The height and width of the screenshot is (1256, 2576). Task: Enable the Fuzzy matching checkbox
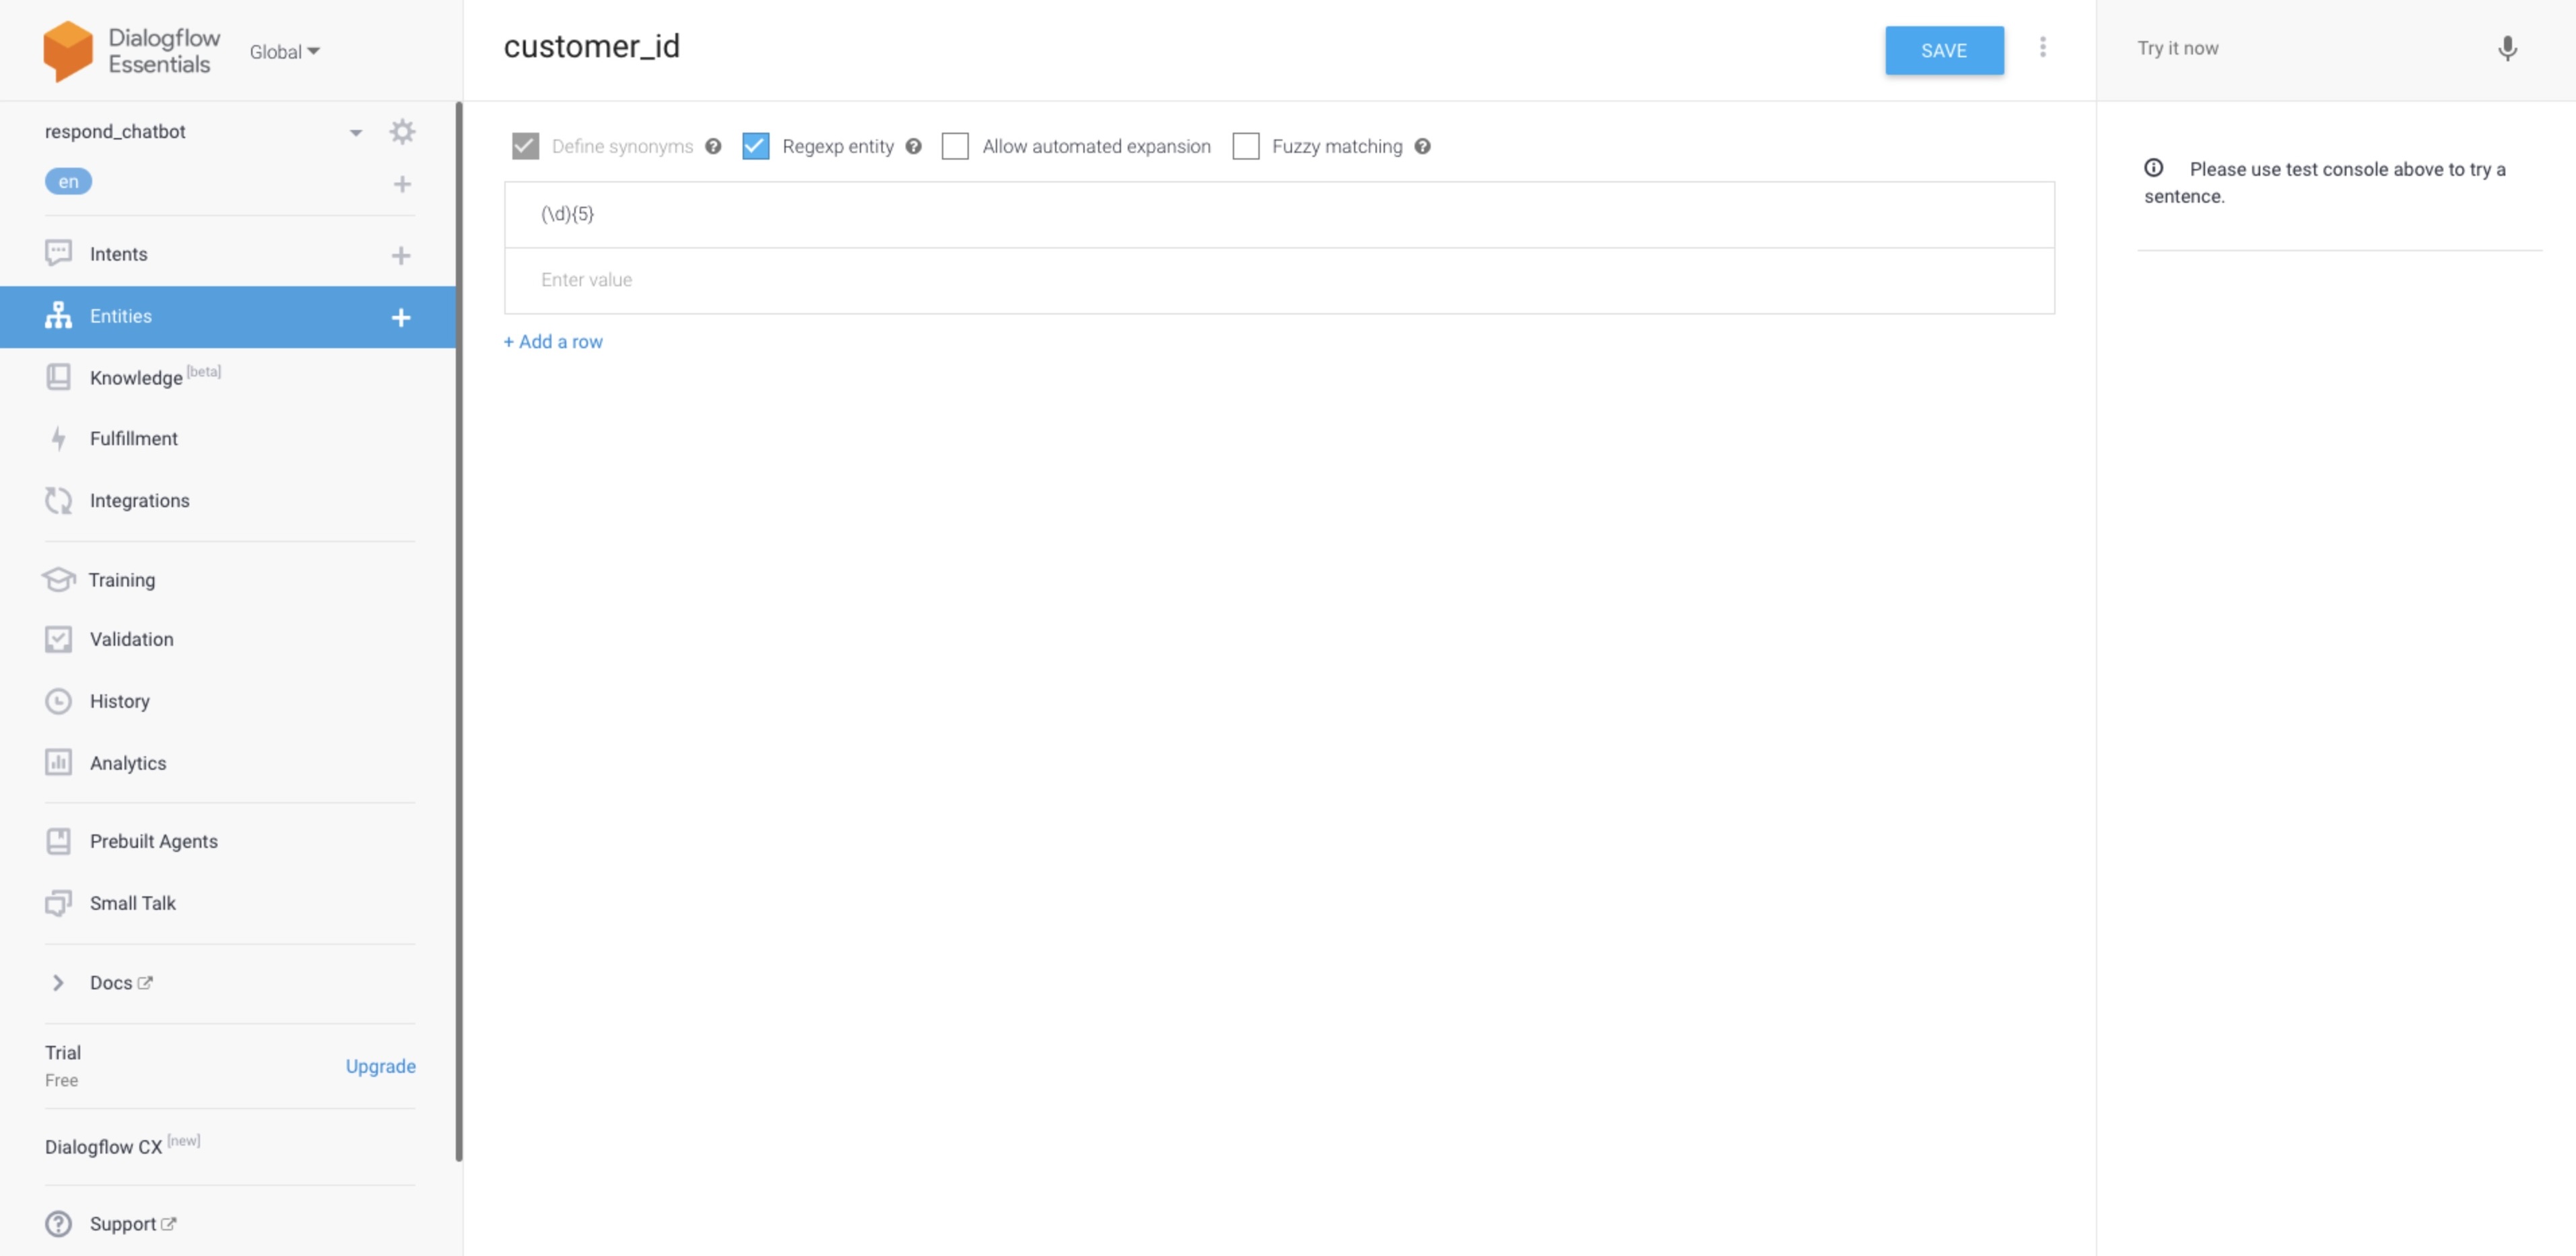[x=1244, y=146]
